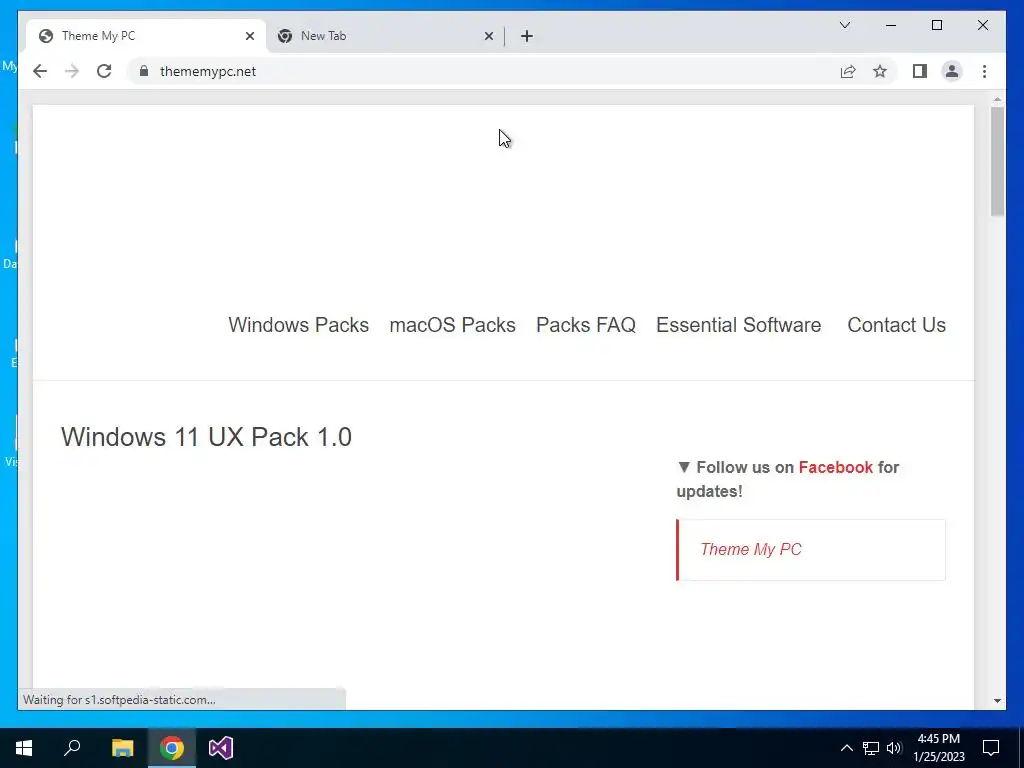
Task: Open the Chrome profile avatar menu
Action: (952, 71)
